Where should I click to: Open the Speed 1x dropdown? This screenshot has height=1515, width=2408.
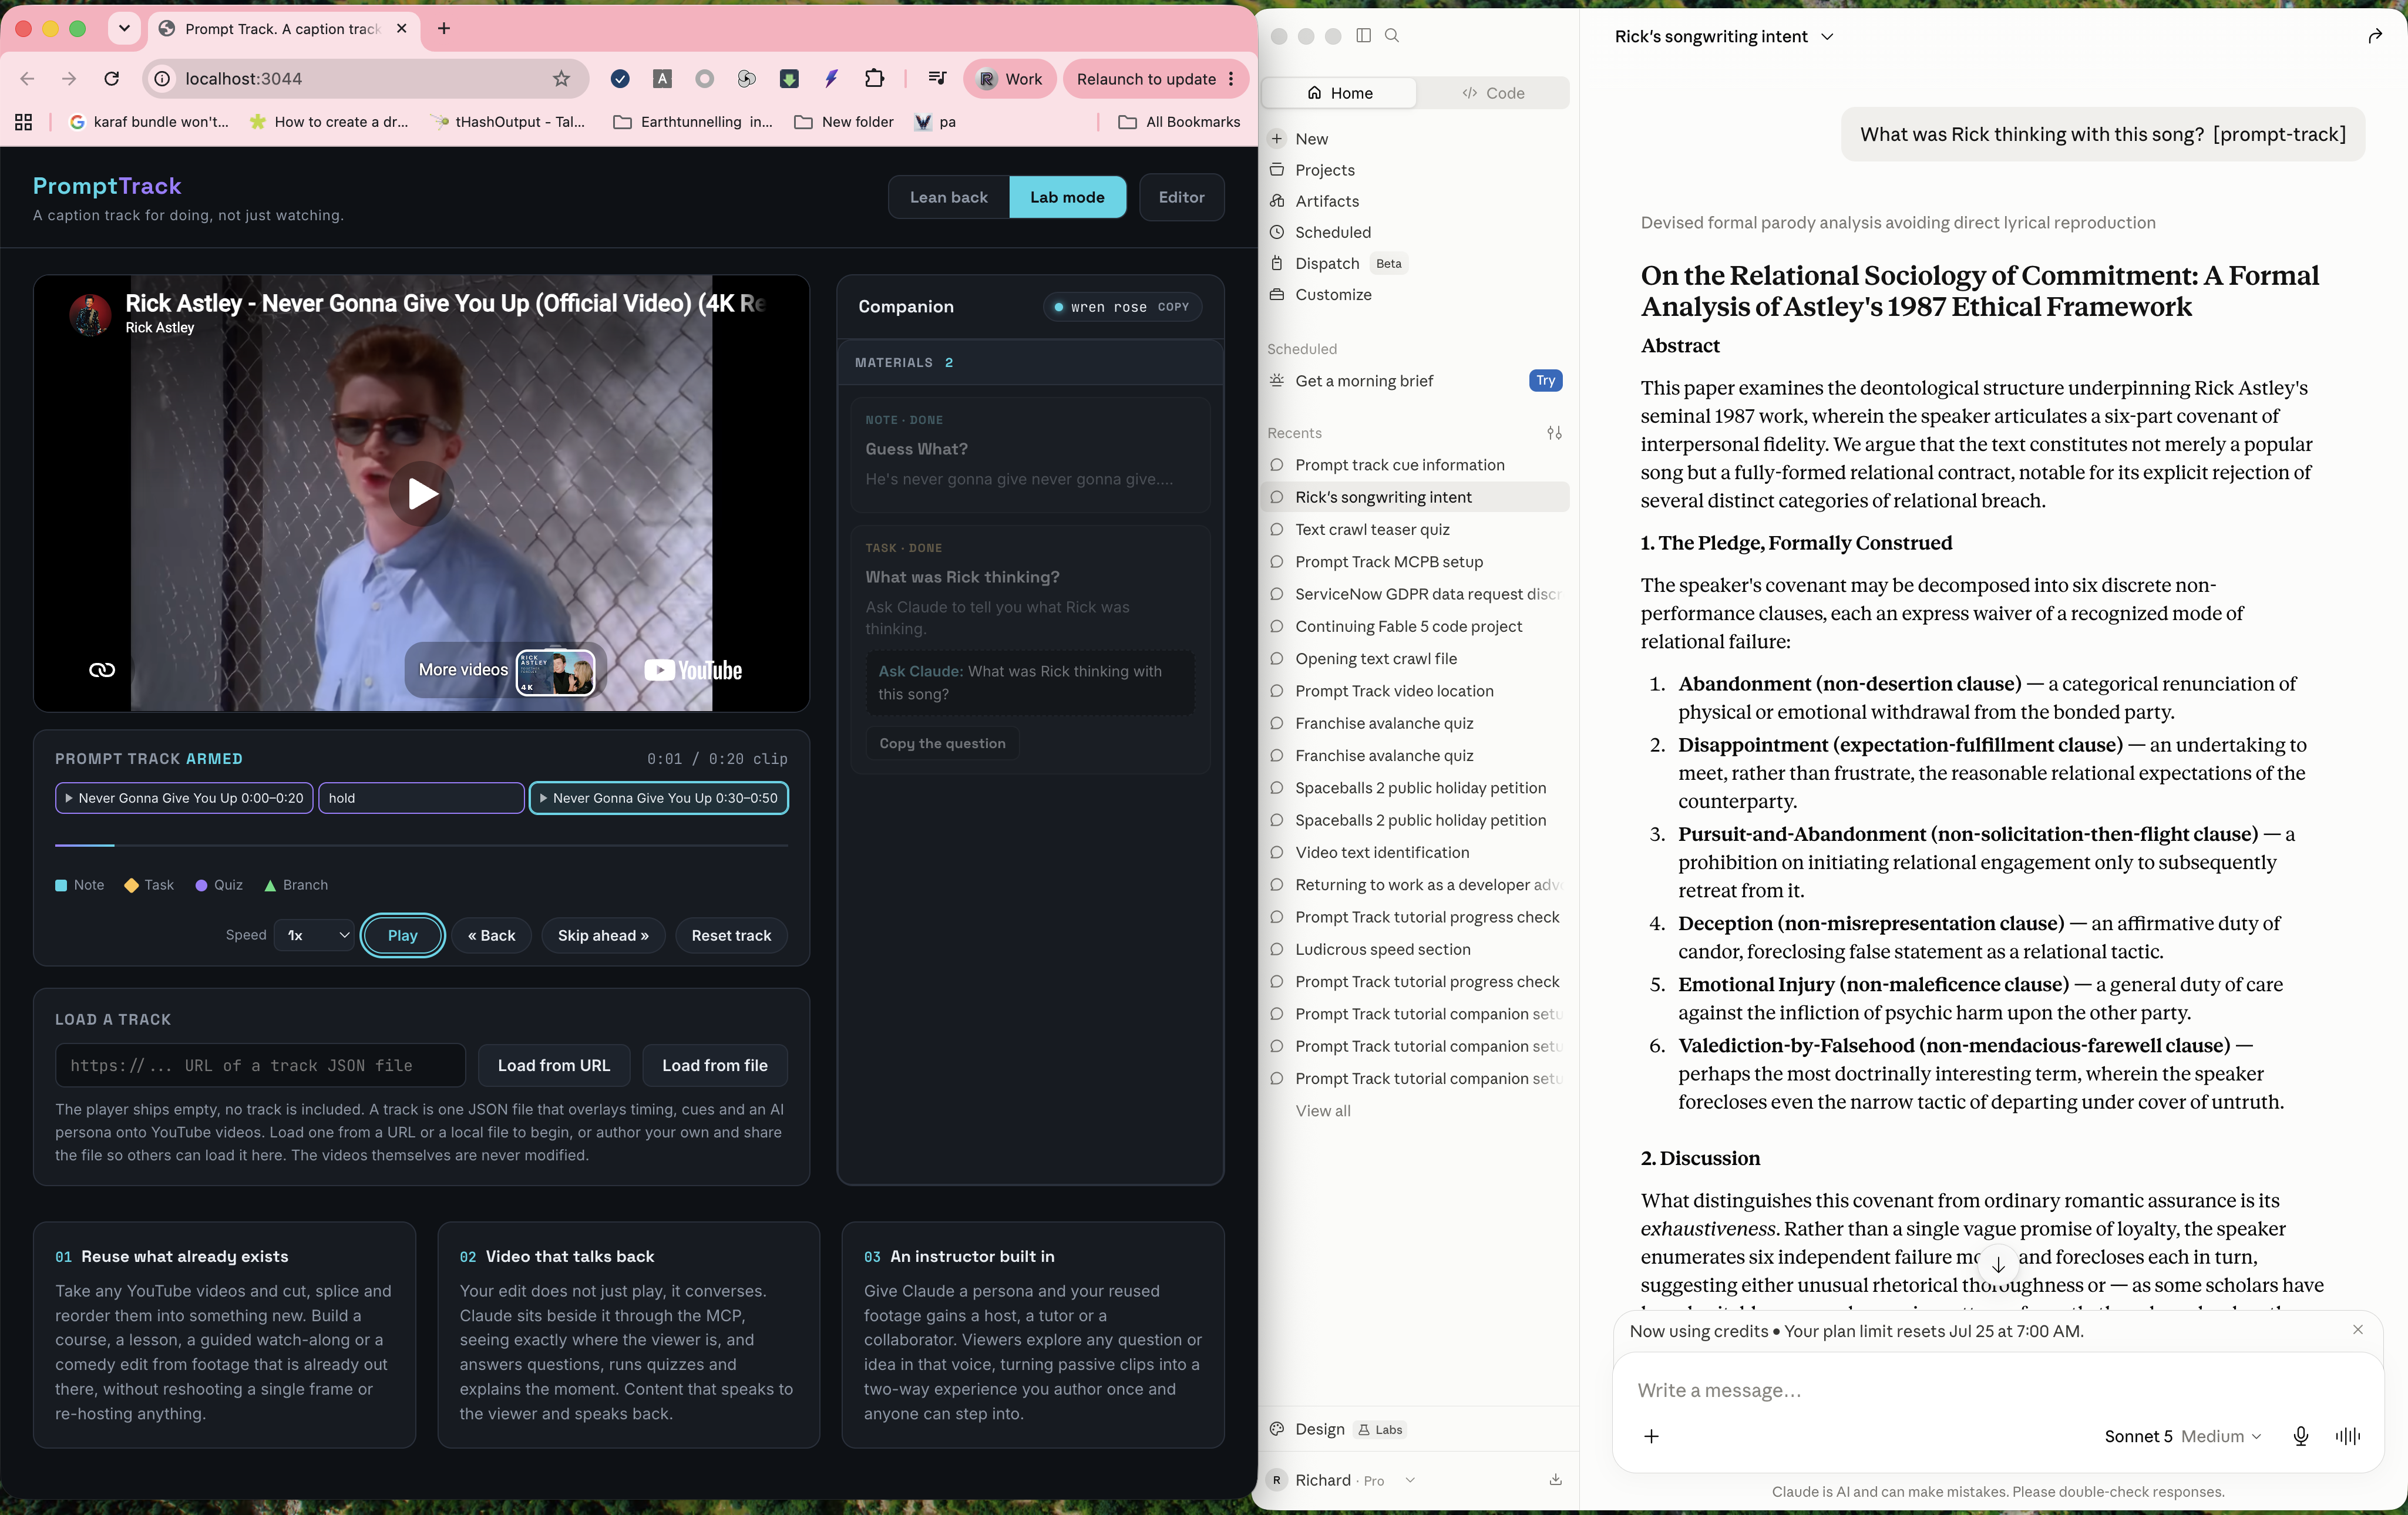tap(314, 935)
